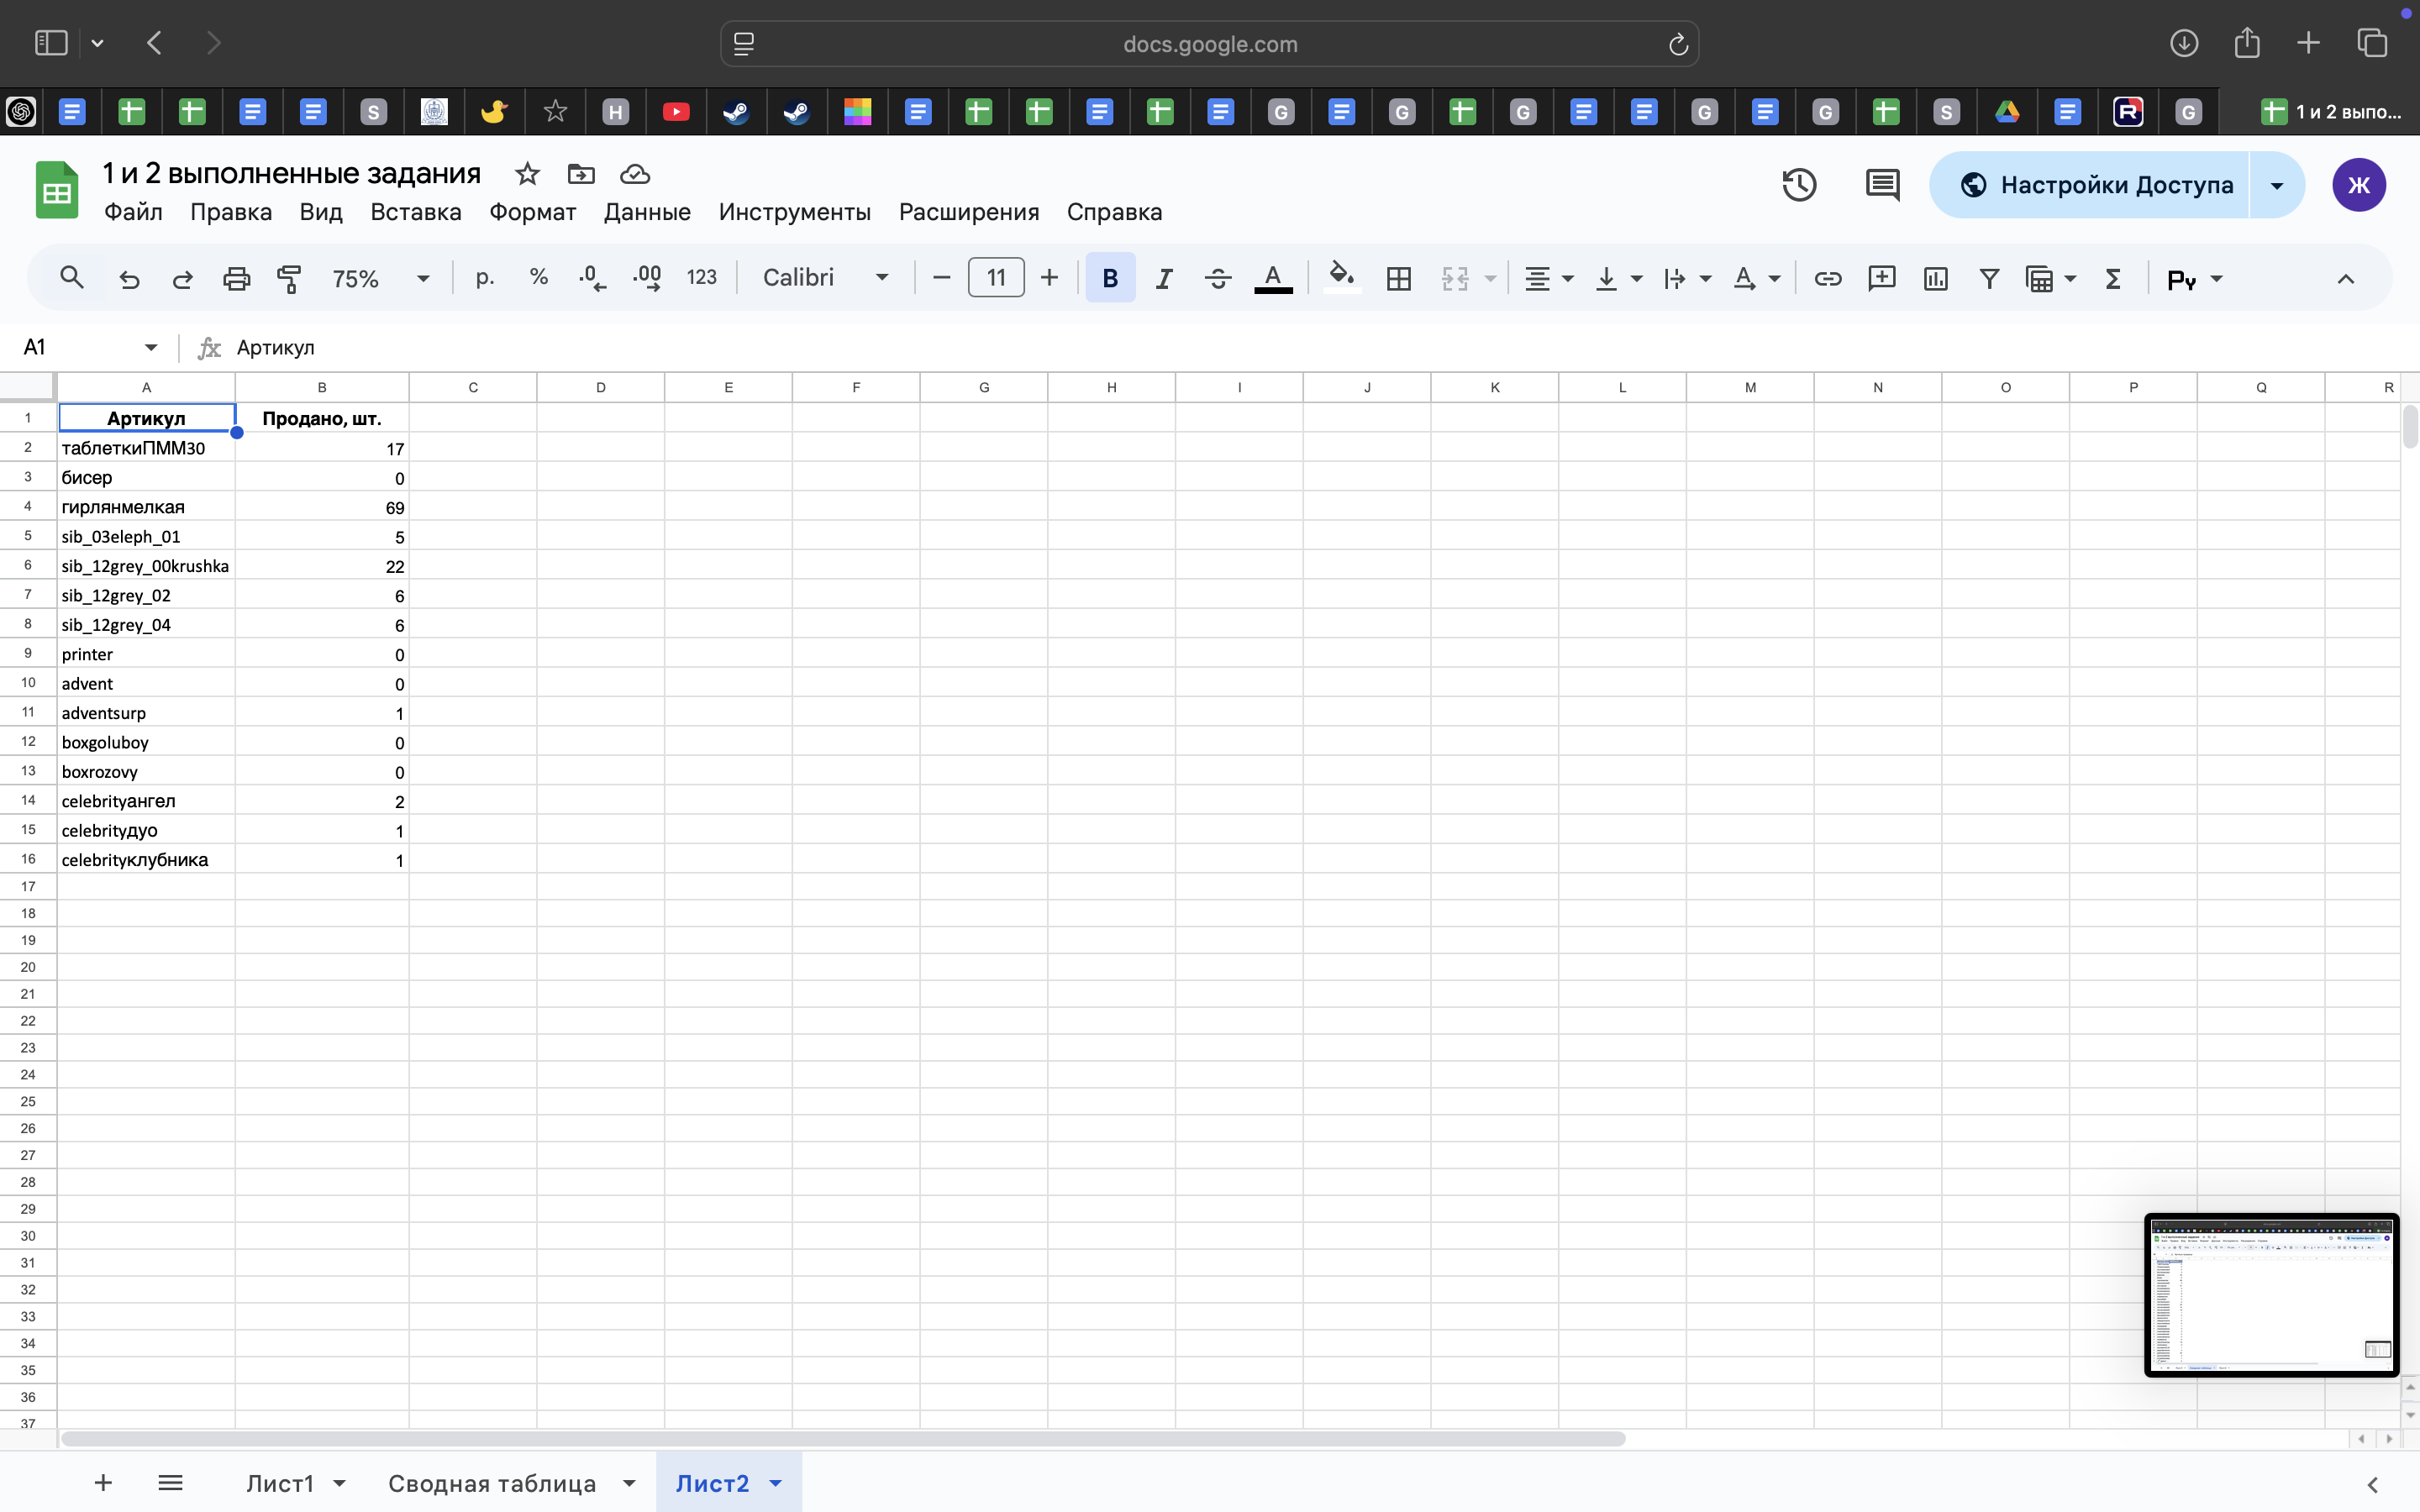Click the insert comment icon
Image resolution: width=2420 pixels, height=1512 pixels.
tap(1881, 278)
